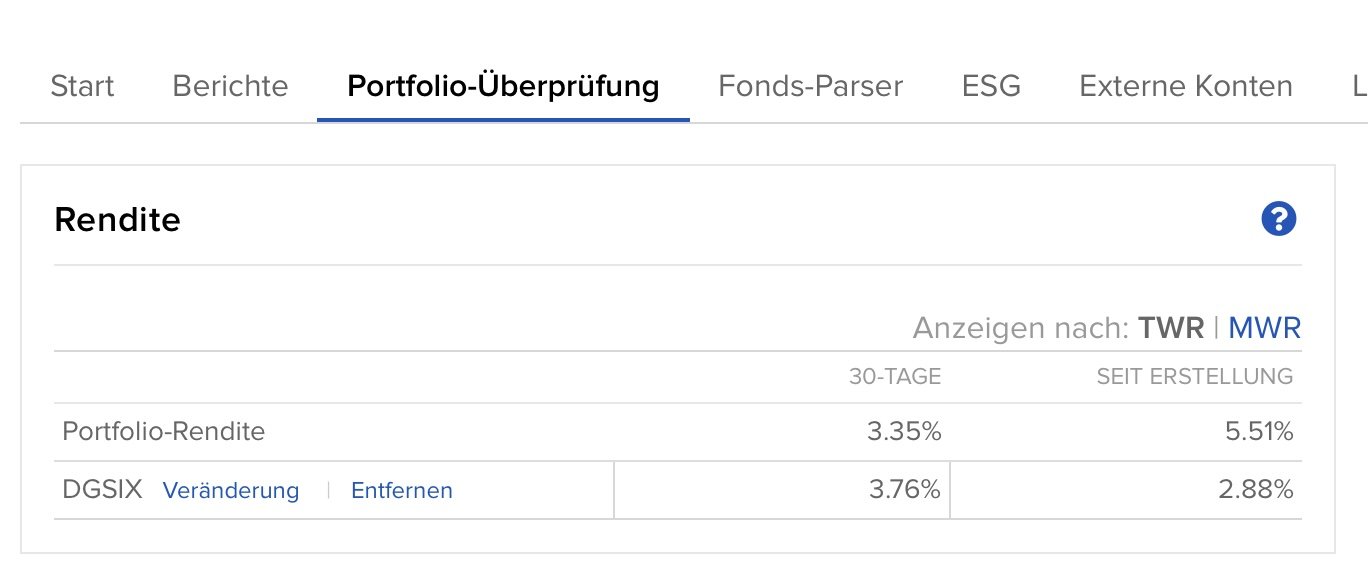Go to the Fonds-Parser tab

810,86
